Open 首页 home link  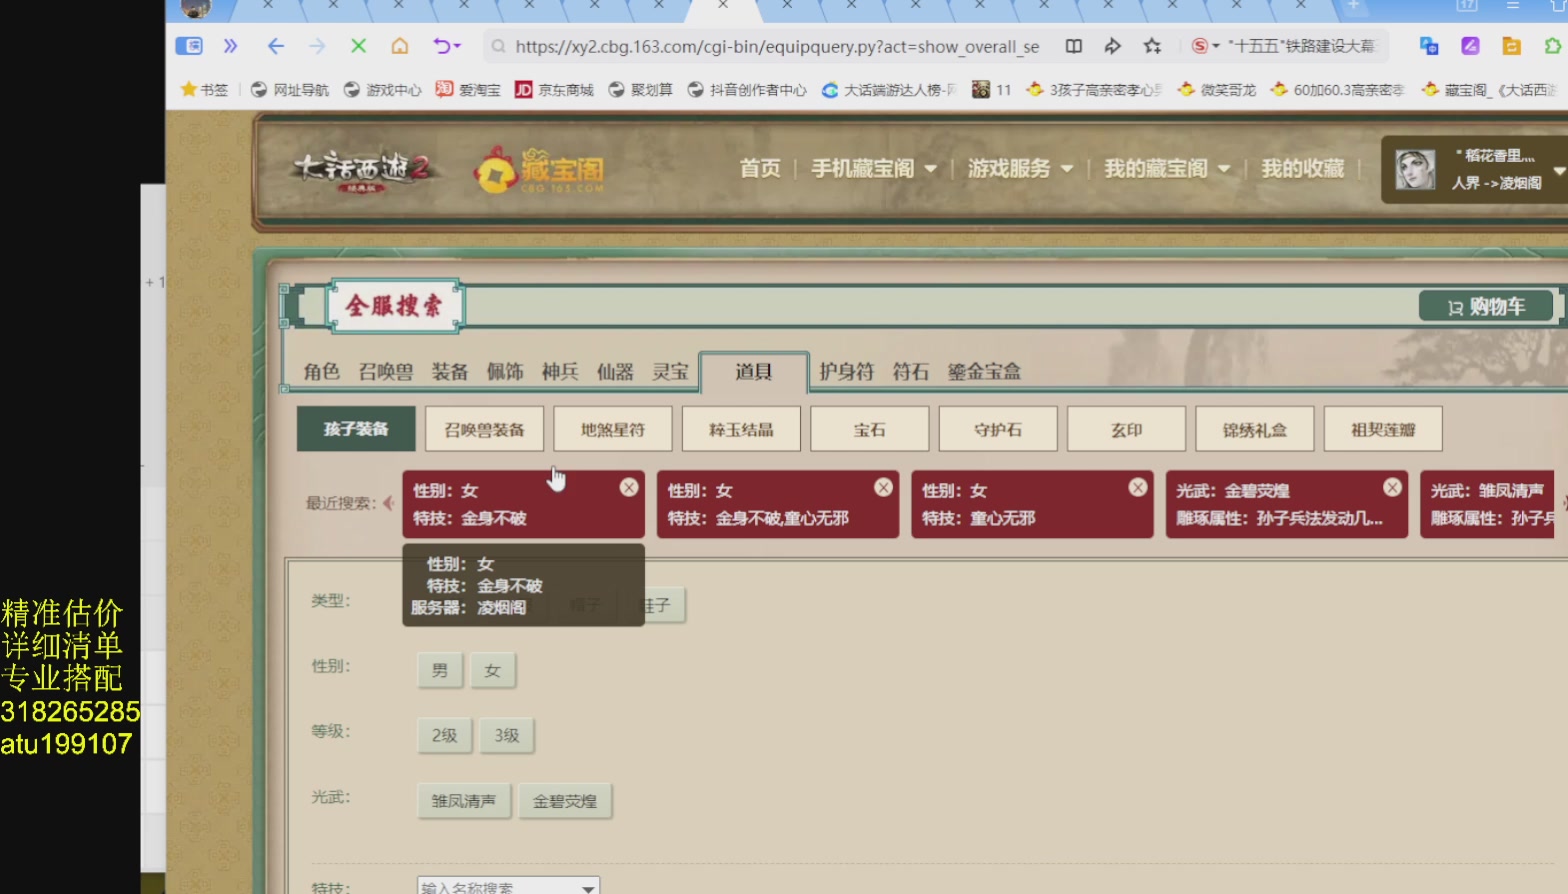[760, 169]
